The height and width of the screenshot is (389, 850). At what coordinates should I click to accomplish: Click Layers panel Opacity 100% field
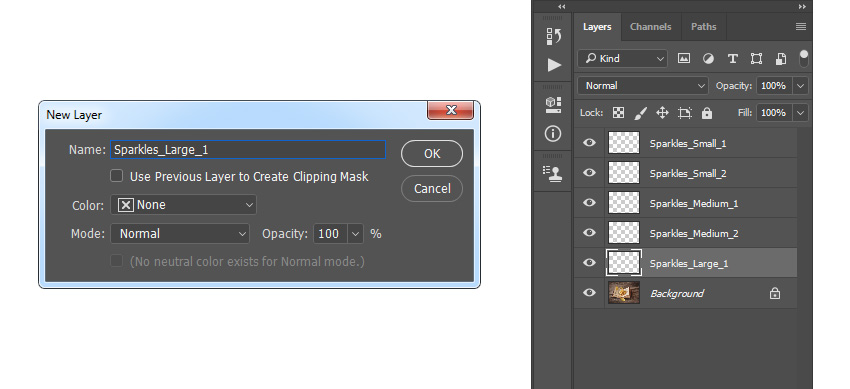coord(775,86)
